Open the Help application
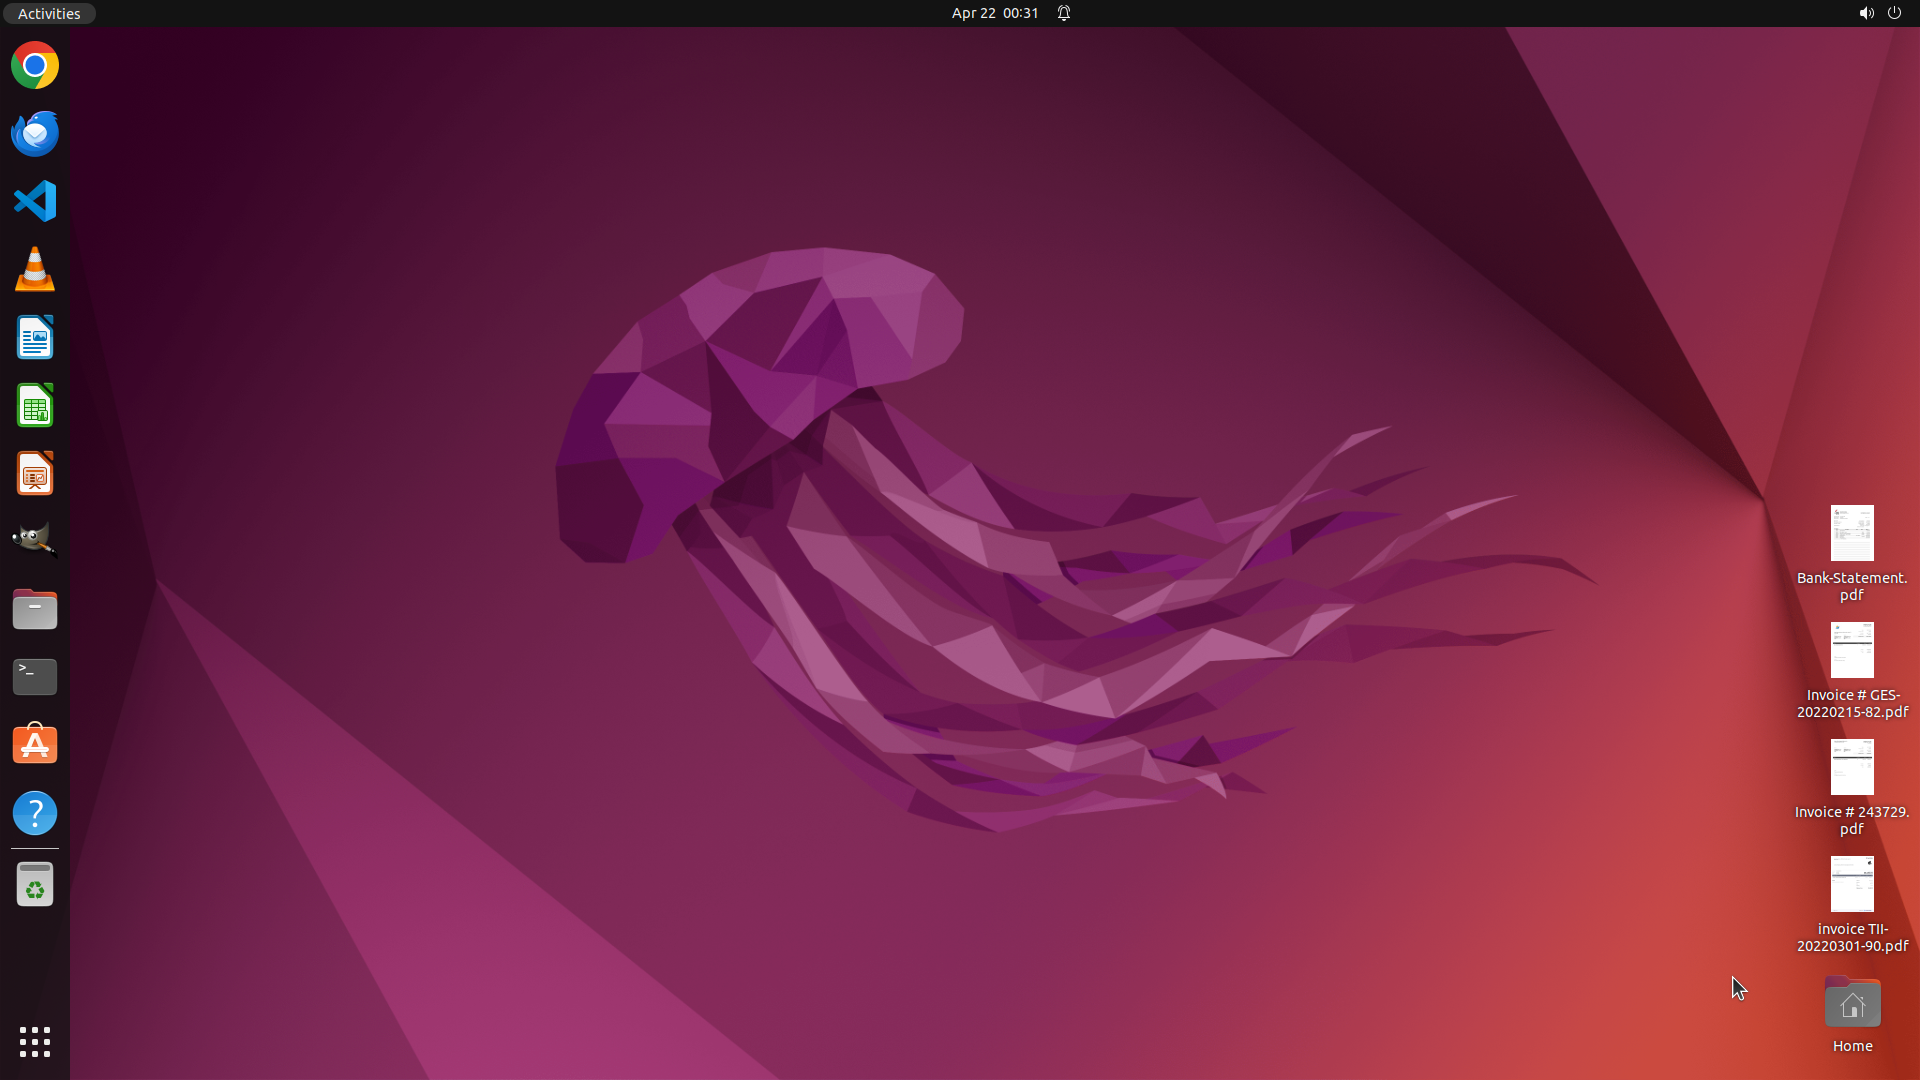Image resolution: width=1920 pixels, height=1080 pixels. coord(35,813)
